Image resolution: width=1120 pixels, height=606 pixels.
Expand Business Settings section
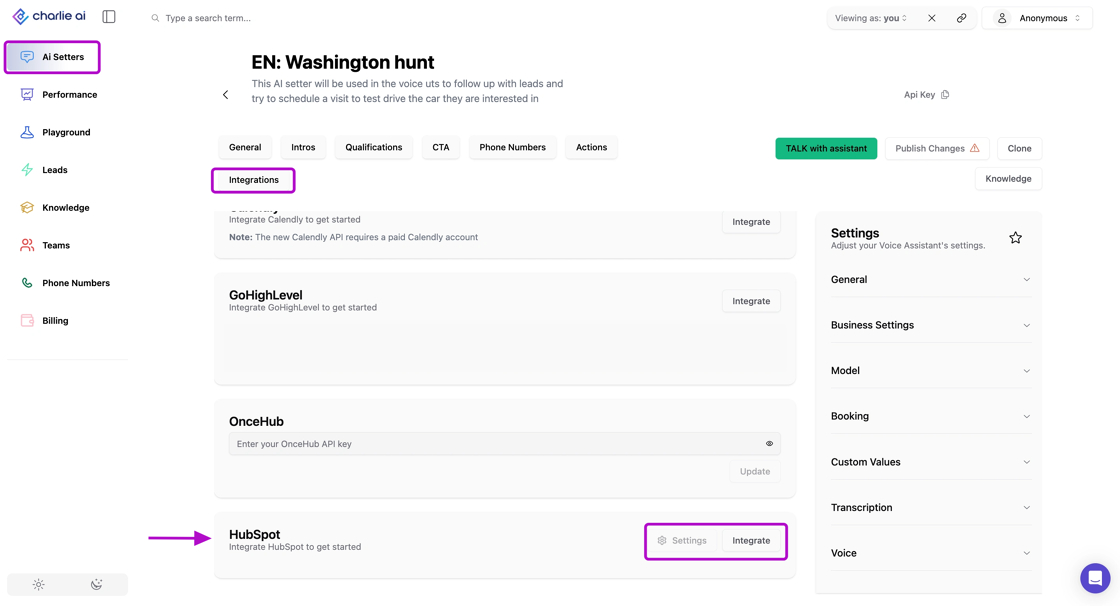[931, 325]
